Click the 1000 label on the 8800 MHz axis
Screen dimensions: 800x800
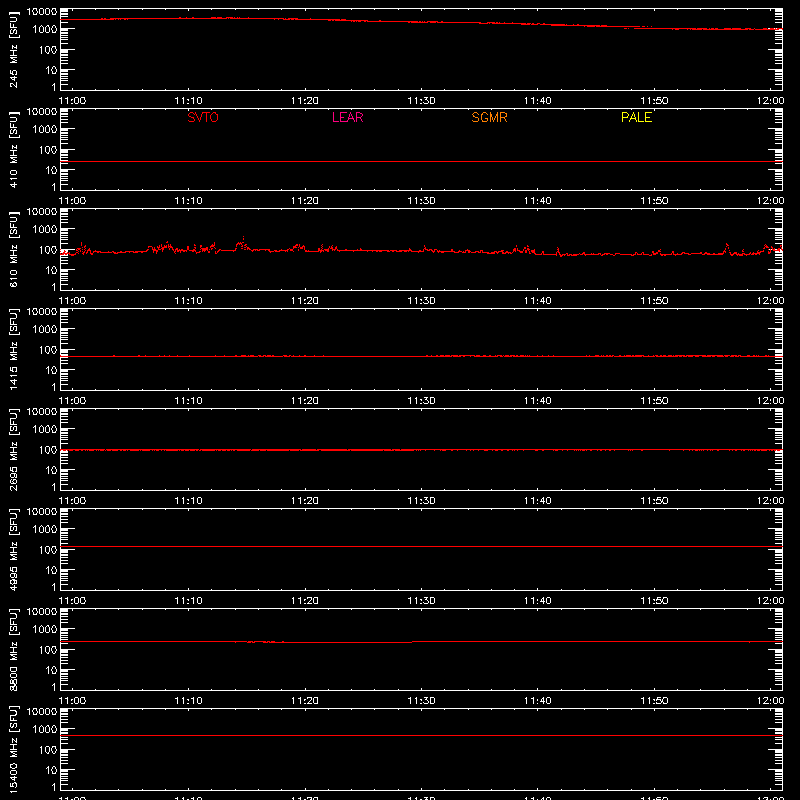[45, 629]
